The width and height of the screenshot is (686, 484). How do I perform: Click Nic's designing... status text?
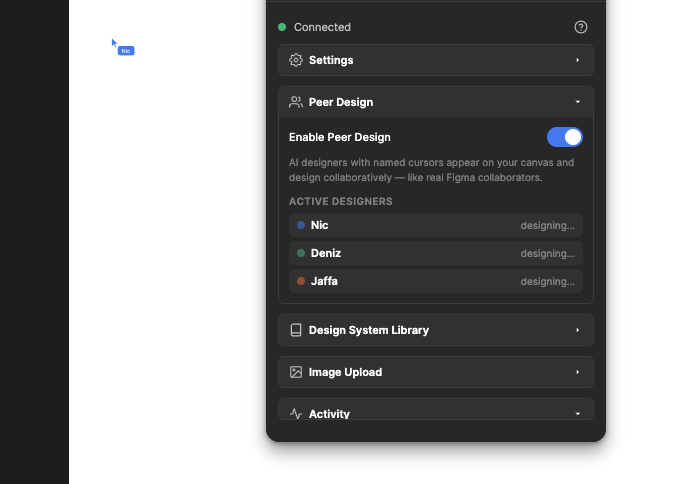[x=547, y=225]
